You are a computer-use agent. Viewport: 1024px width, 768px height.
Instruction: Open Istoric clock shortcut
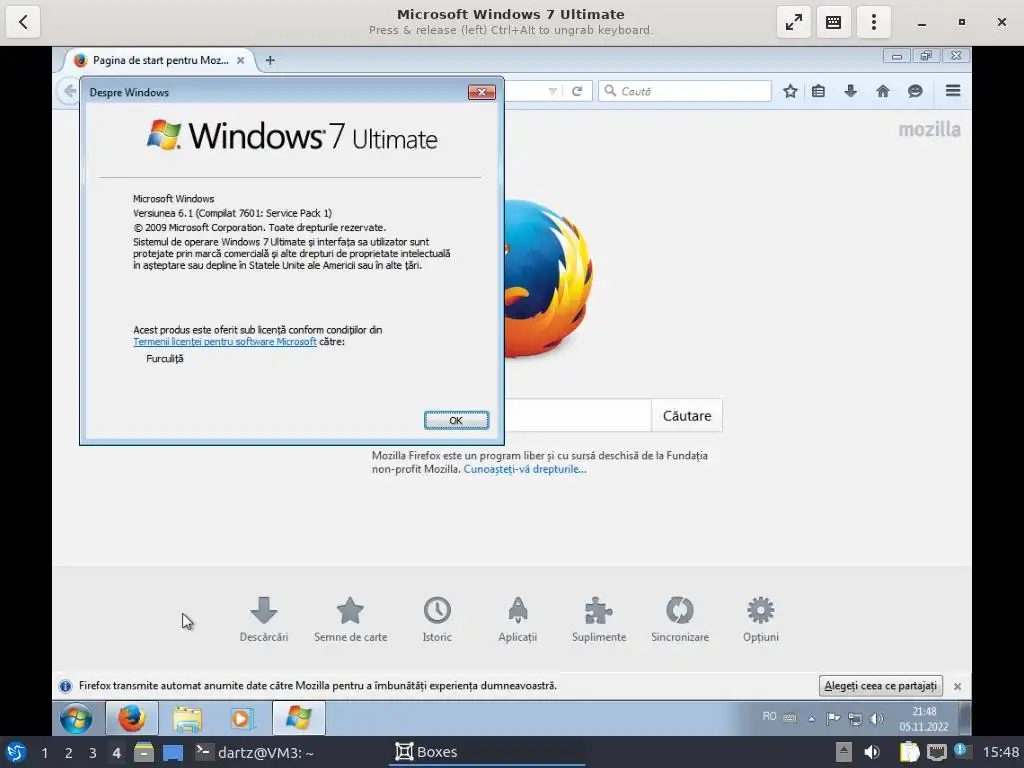437,619
